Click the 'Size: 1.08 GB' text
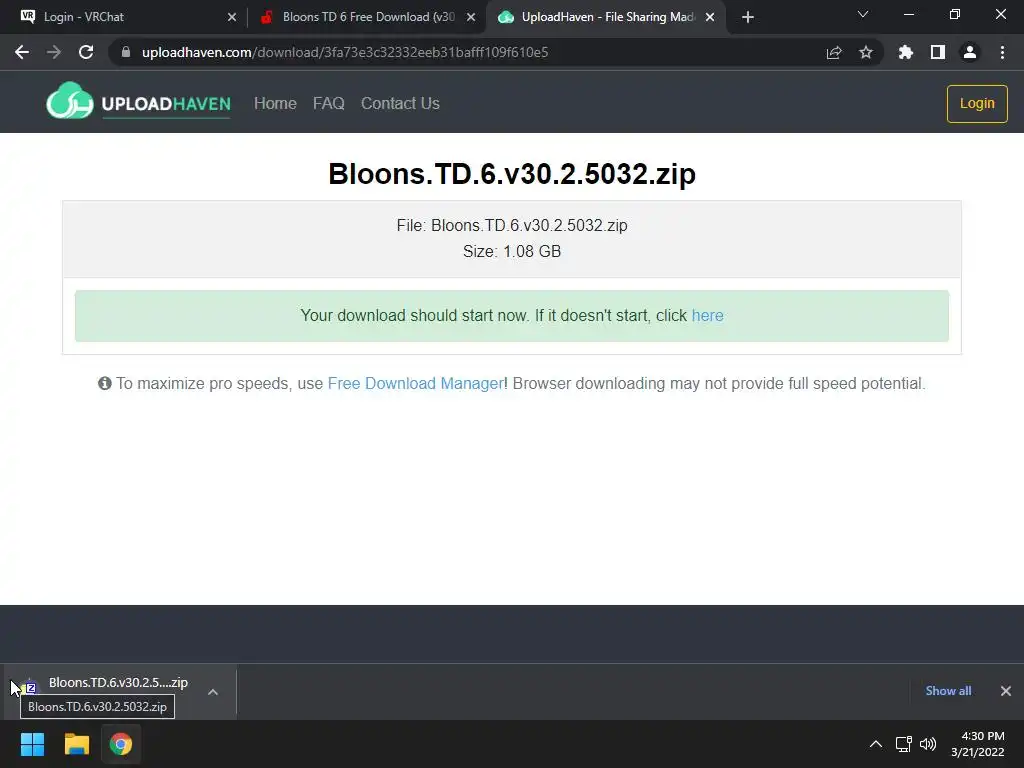 (x=512, y=251)
